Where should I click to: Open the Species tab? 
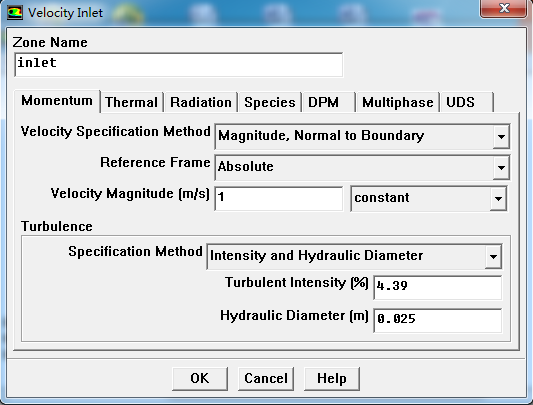pos(270,102)
